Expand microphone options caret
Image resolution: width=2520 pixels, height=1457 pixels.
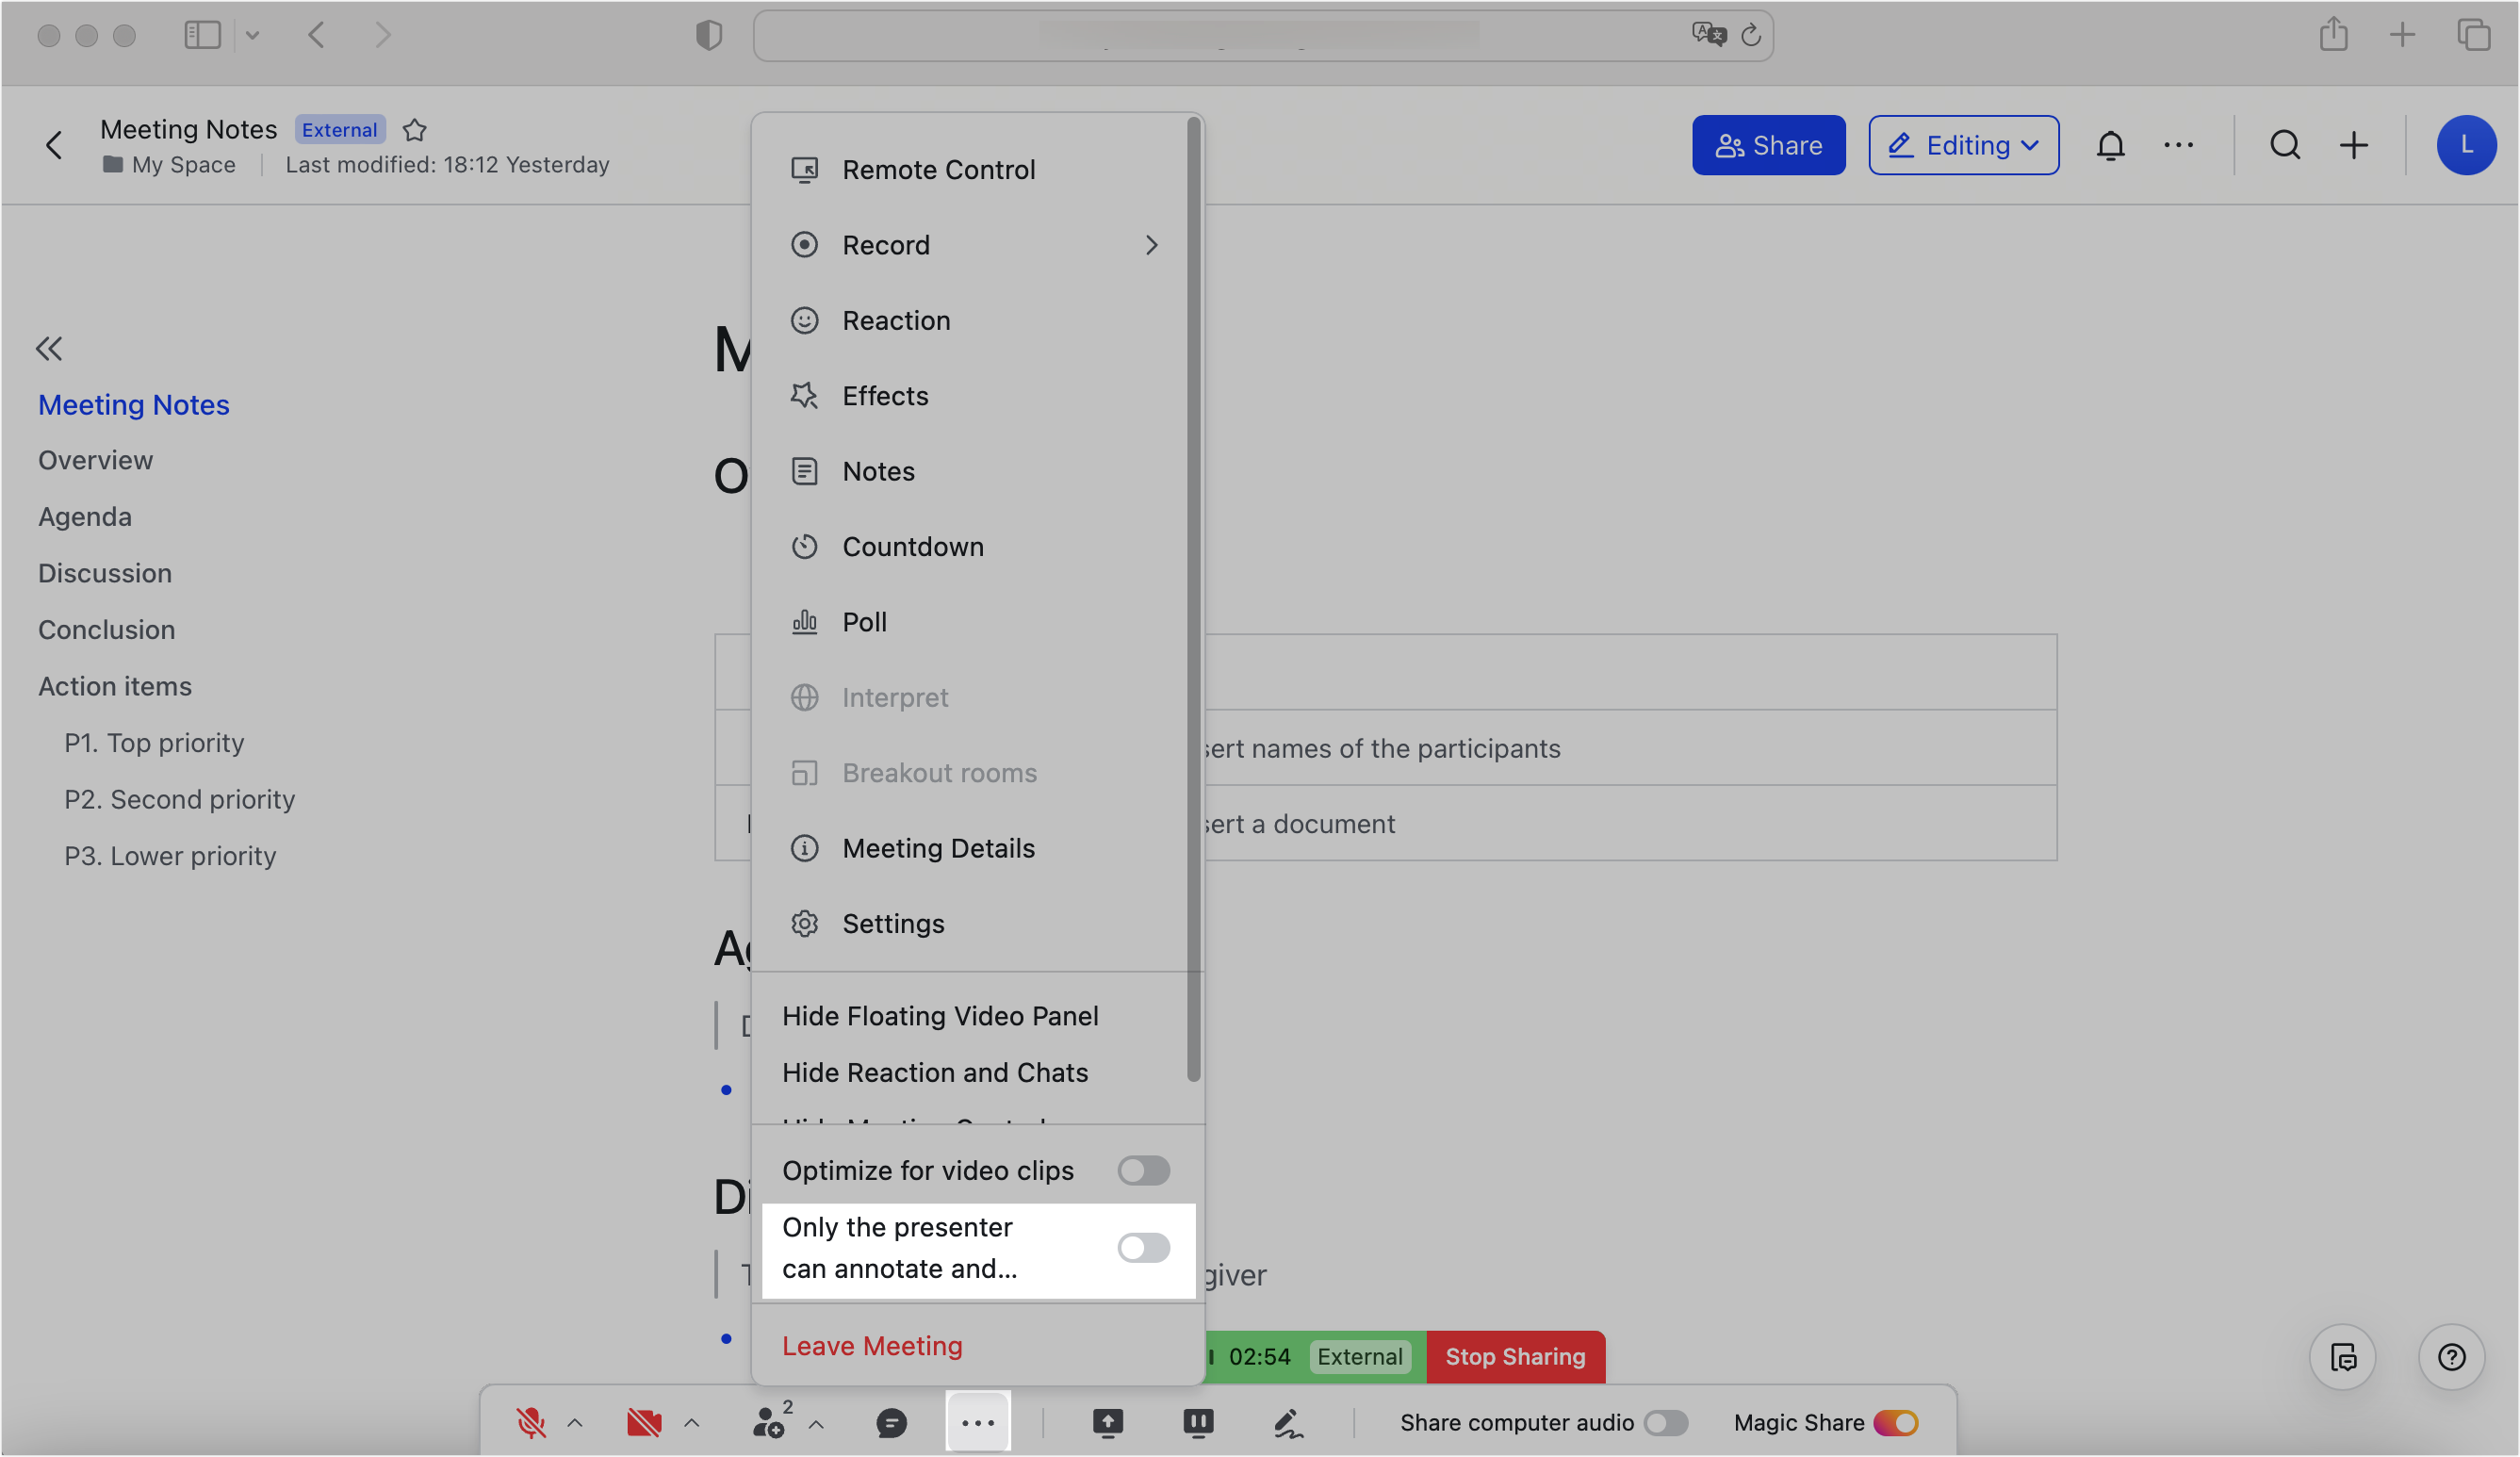coord(575,1422)
